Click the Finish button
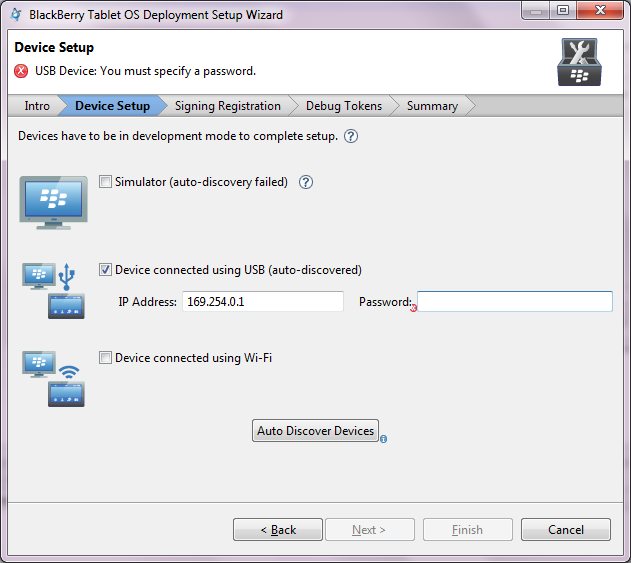The width and height of the screenshot is (631, 563). tap(468, 530)
